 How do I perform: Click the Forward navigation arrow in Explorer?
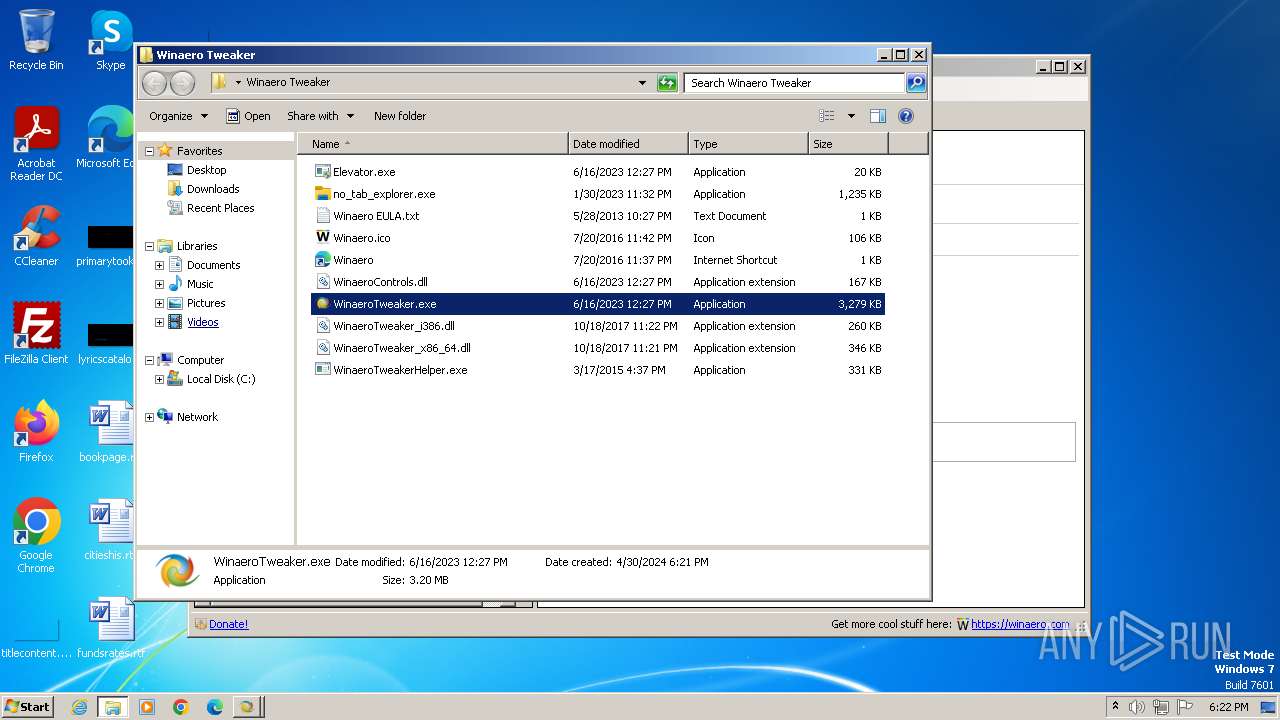point(182,83)
